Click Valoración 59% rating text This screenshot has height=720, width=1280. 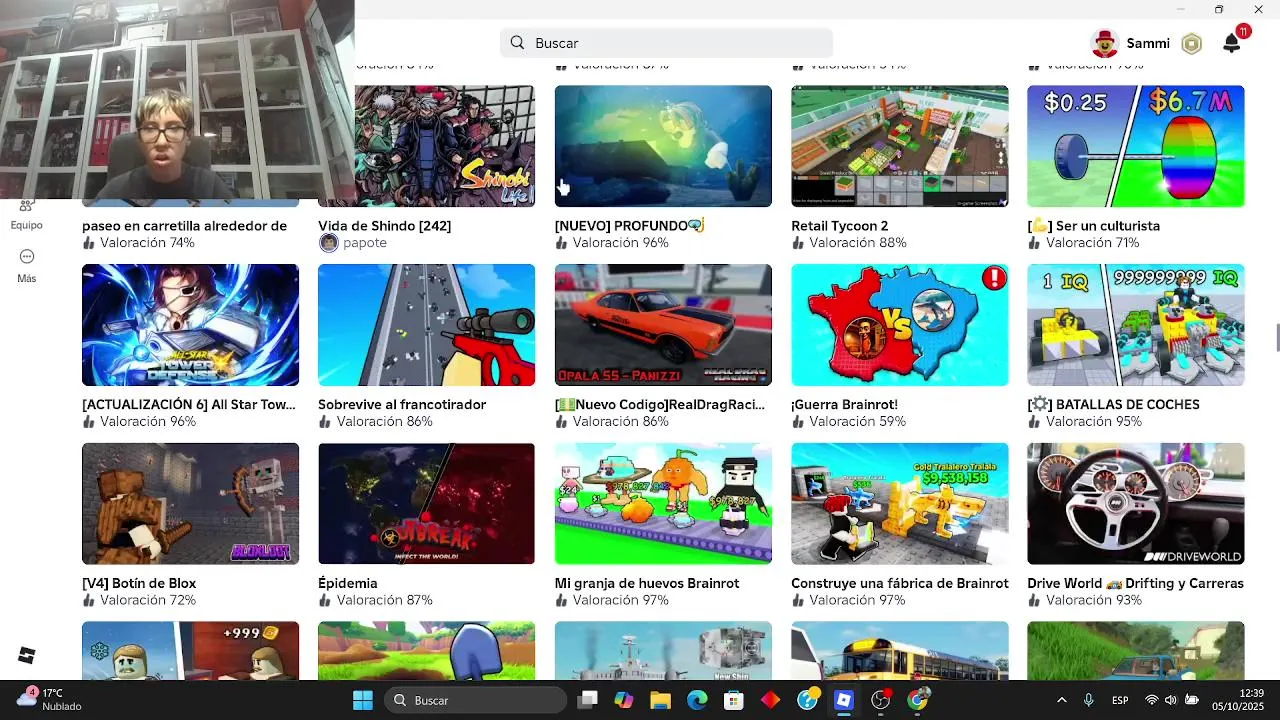click(857, 422)
